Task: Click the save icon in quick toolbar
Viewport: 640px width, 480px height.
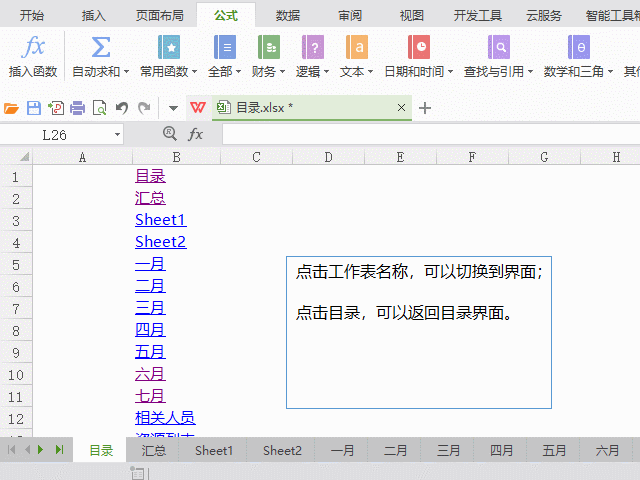Action: [x=33, y=108]
